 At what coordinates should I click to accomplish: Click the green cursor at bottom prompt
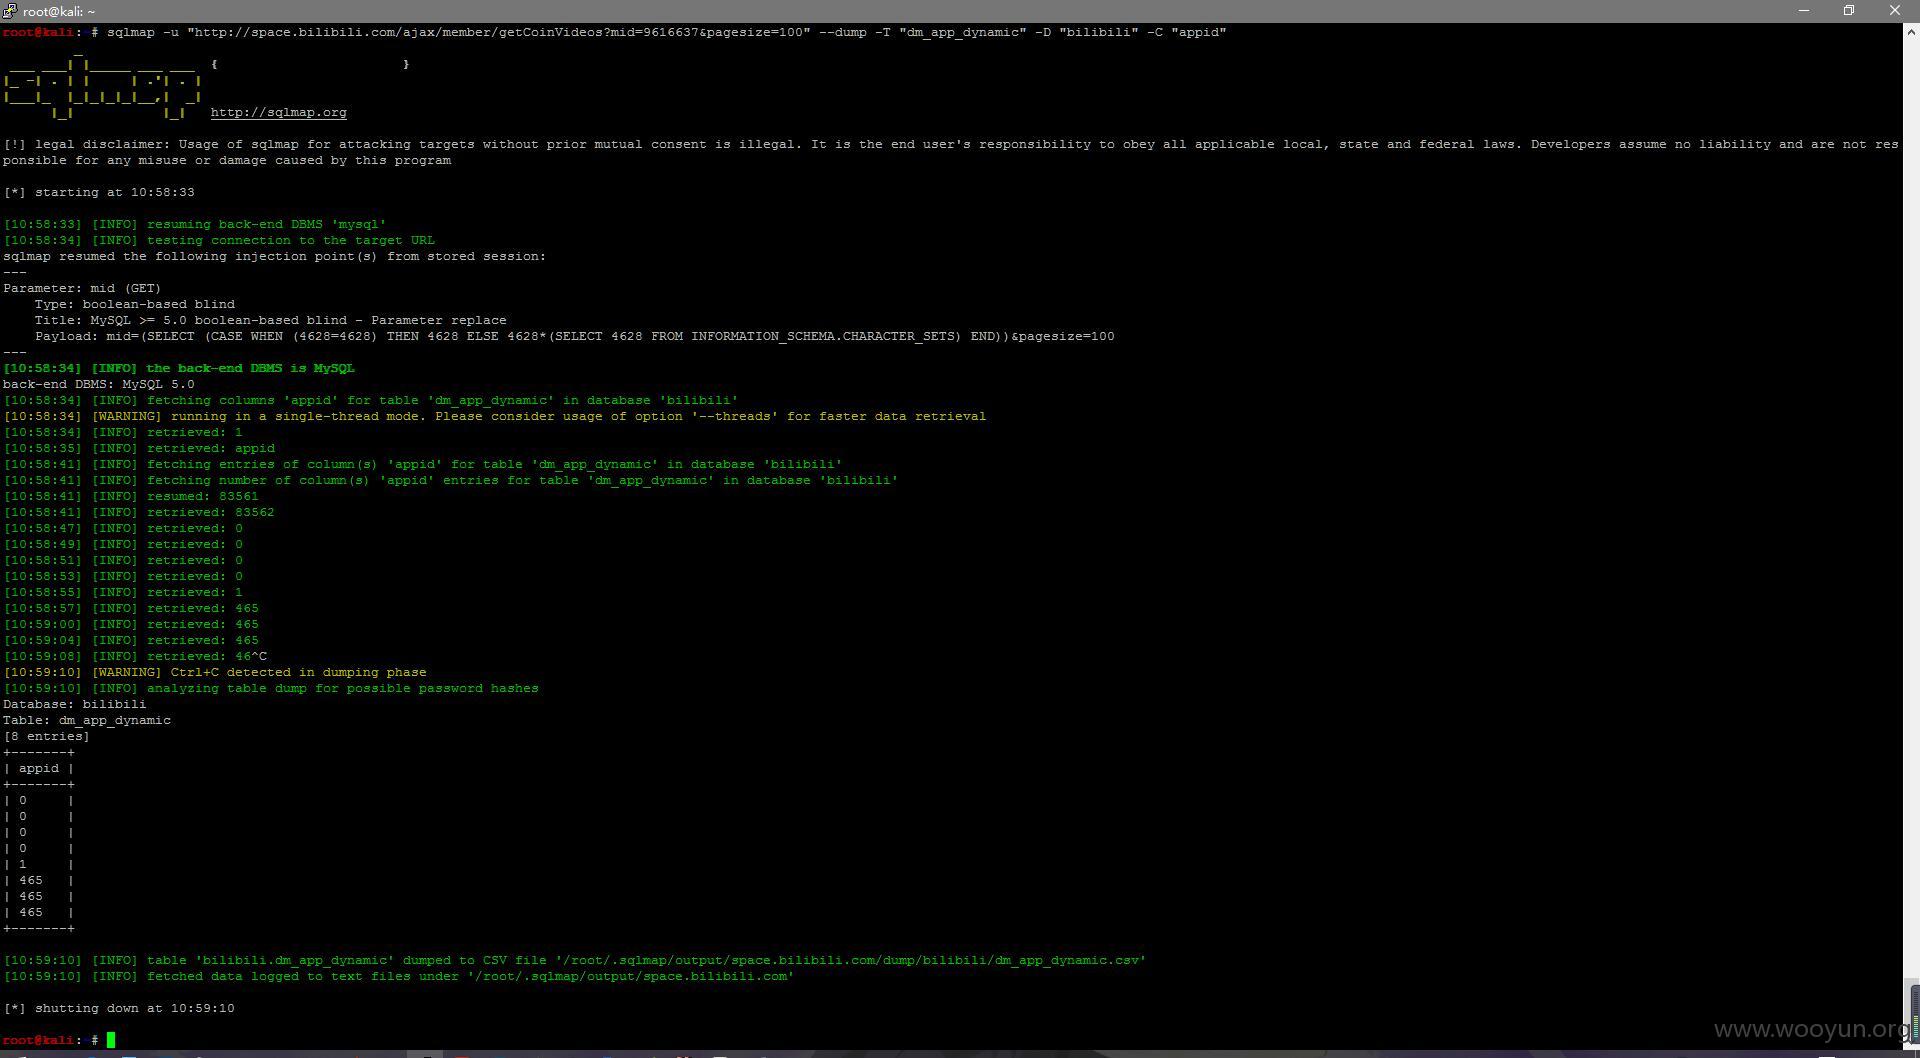tap(110, 1040)
